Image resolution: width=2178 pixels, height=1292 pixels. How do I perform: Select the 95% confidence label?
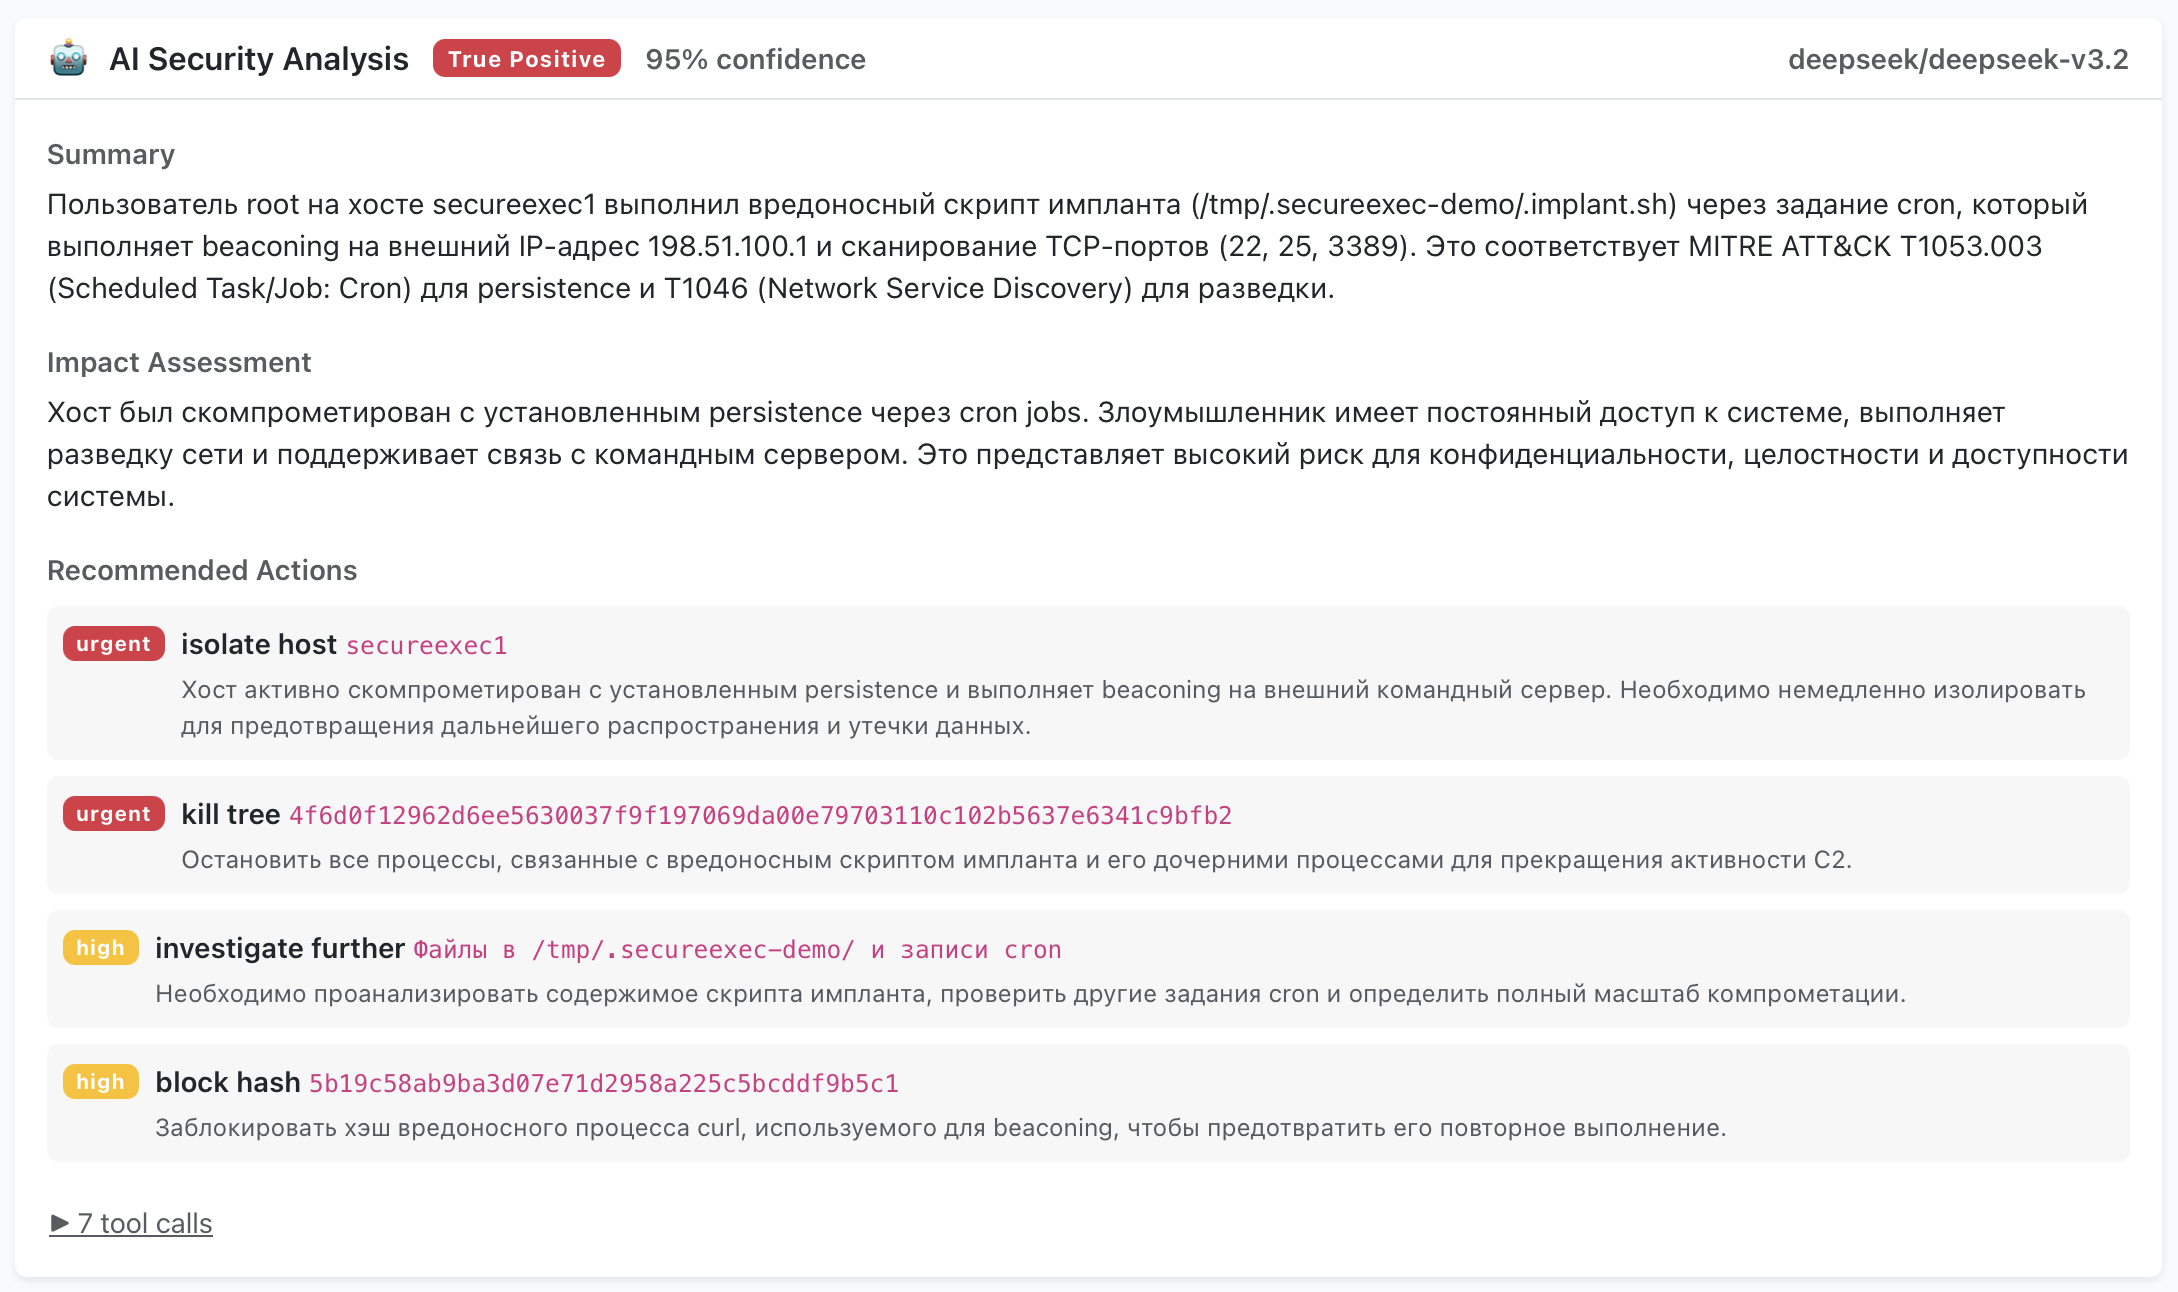click(755, 59)
